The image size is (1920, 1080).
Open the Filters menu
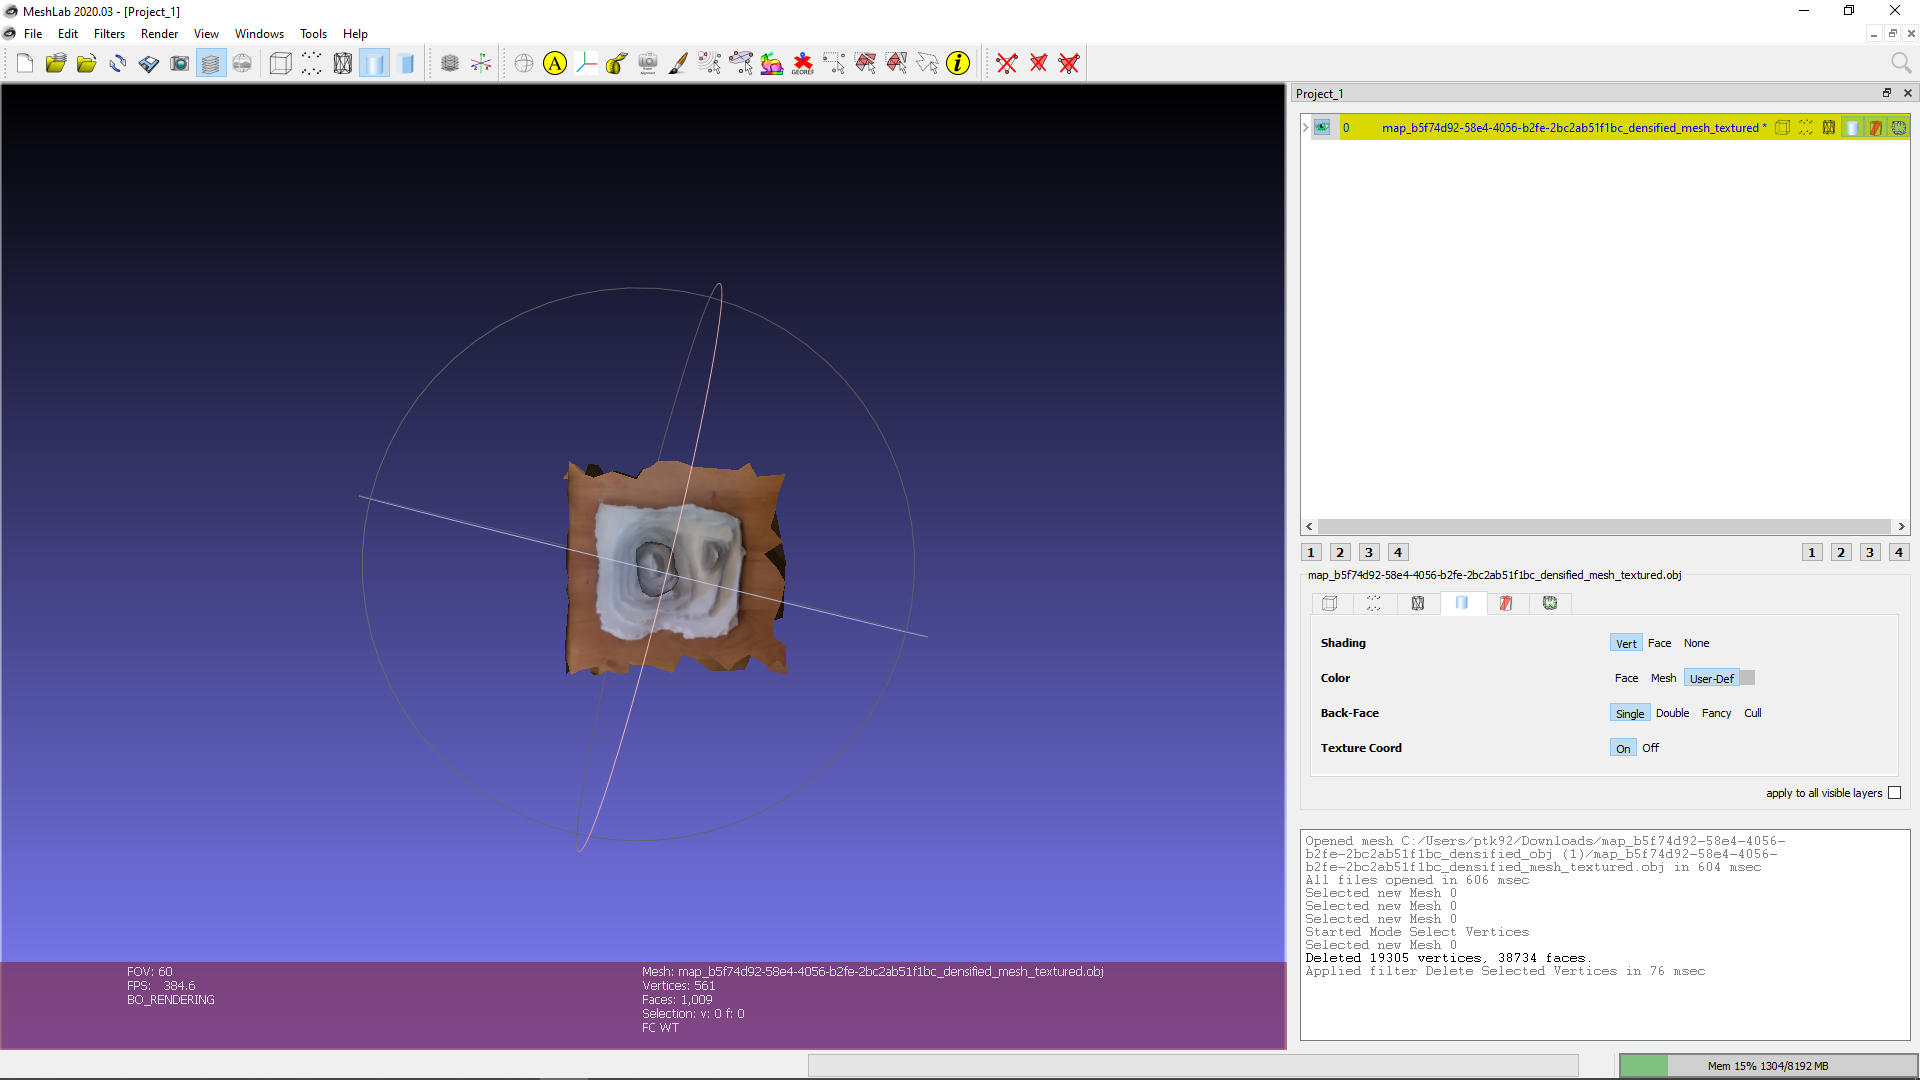click(x=108, y=33)
